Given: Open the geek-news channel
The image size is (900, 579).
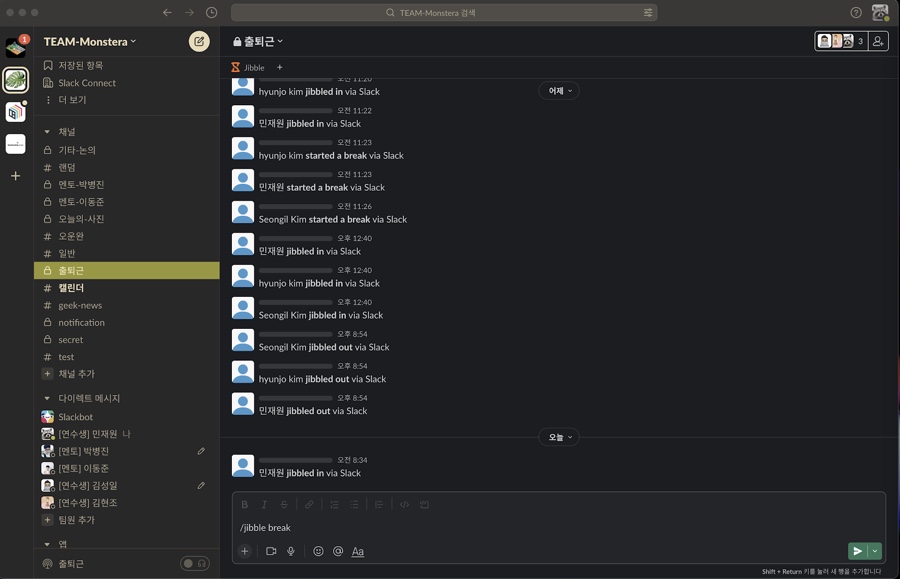Looking at the screenshot, I should 80,305.
